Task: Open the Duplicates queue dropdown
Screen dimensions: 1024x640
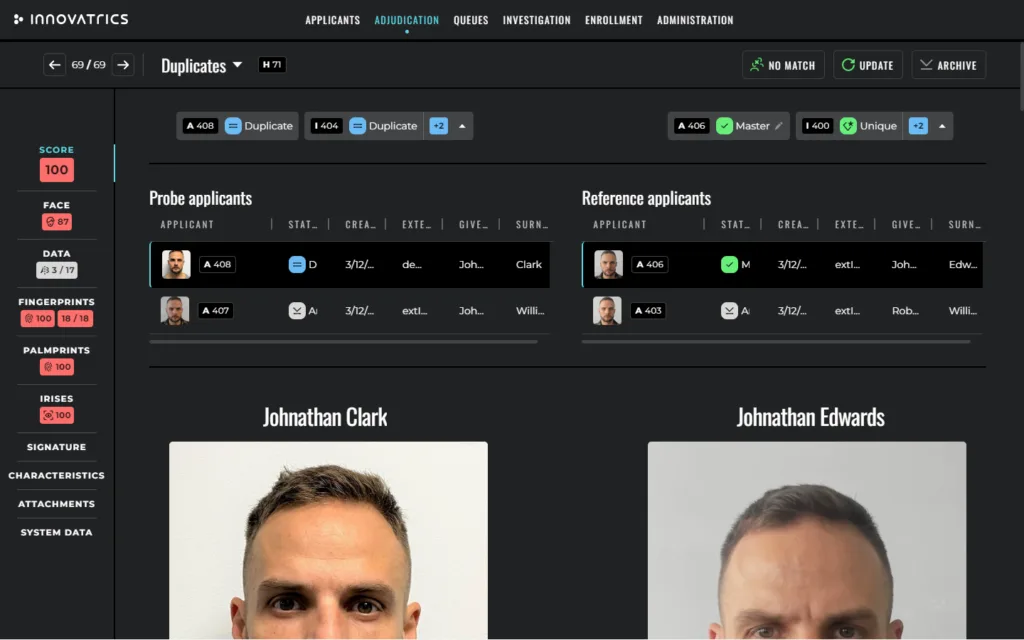Action: pyautogui.click(x=202, y=65)
